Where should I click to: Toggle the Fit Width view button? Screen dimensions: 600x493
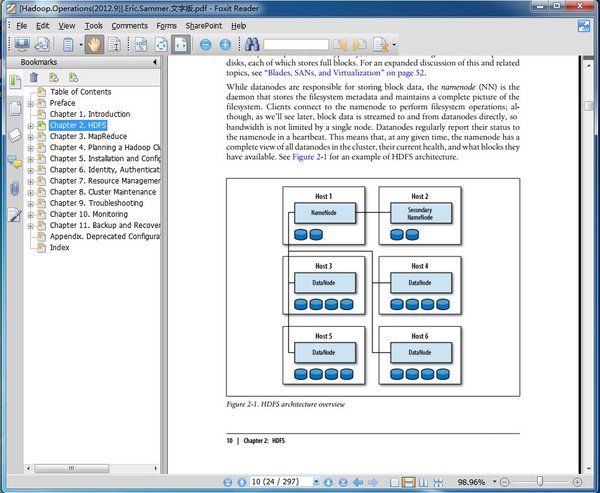click(181, 44)
